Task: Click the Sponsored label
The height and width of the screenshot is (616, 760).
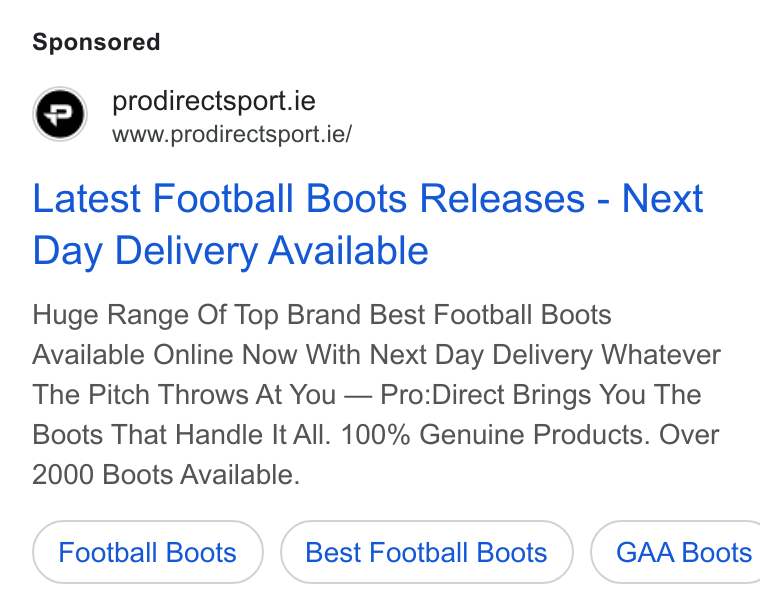Action: (96, 42)
